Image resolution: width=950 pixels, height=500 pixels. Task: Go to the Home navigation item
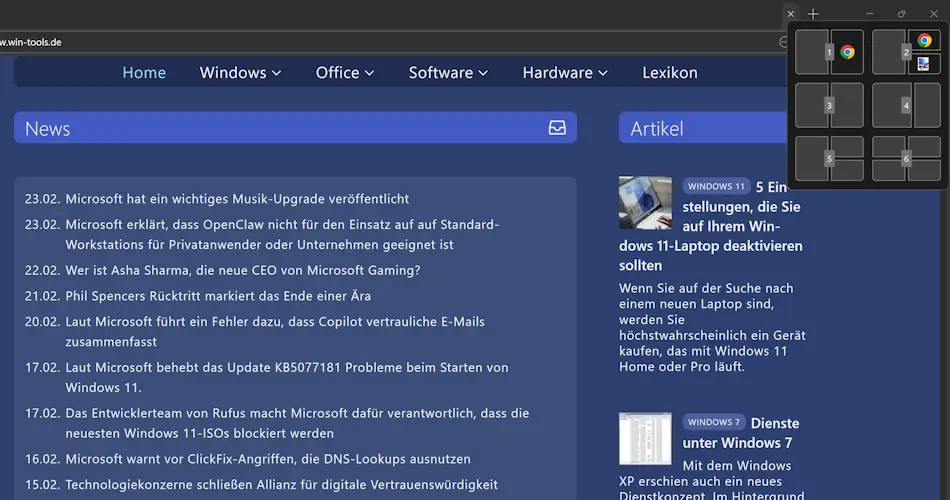pos(144,73)
